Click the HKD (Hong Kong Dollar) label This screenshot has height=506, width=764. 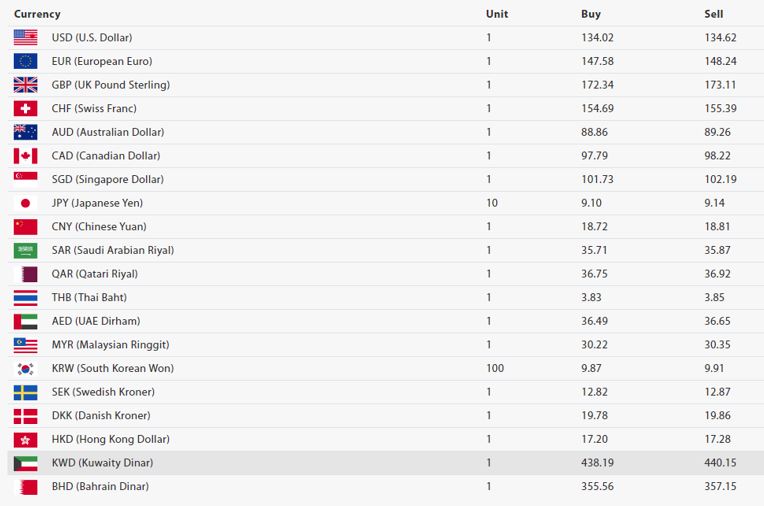point(111,439)
